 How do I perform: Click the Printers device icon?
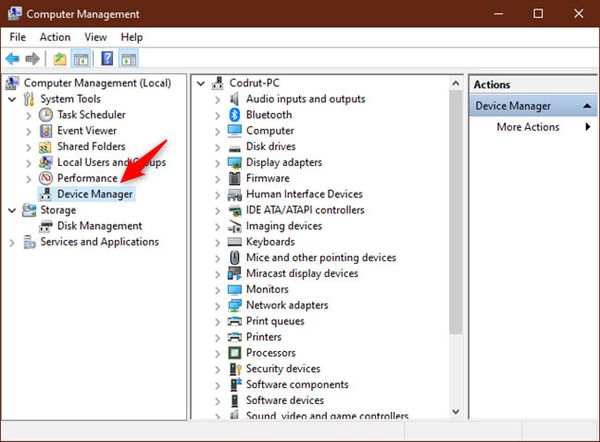click(x=235, y=337)
